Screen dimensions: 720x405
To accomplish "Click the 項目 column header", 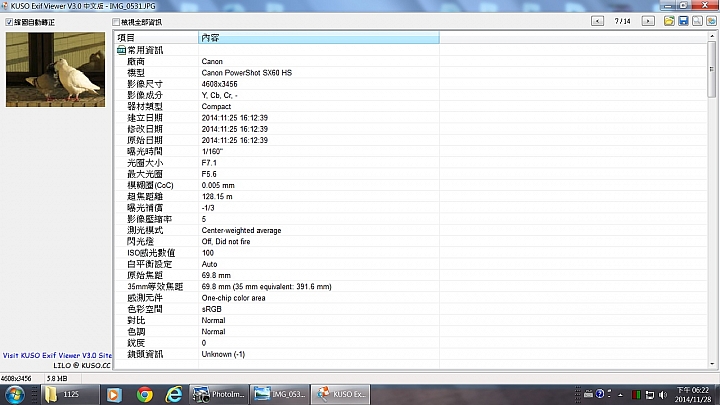I will point(156,38).
